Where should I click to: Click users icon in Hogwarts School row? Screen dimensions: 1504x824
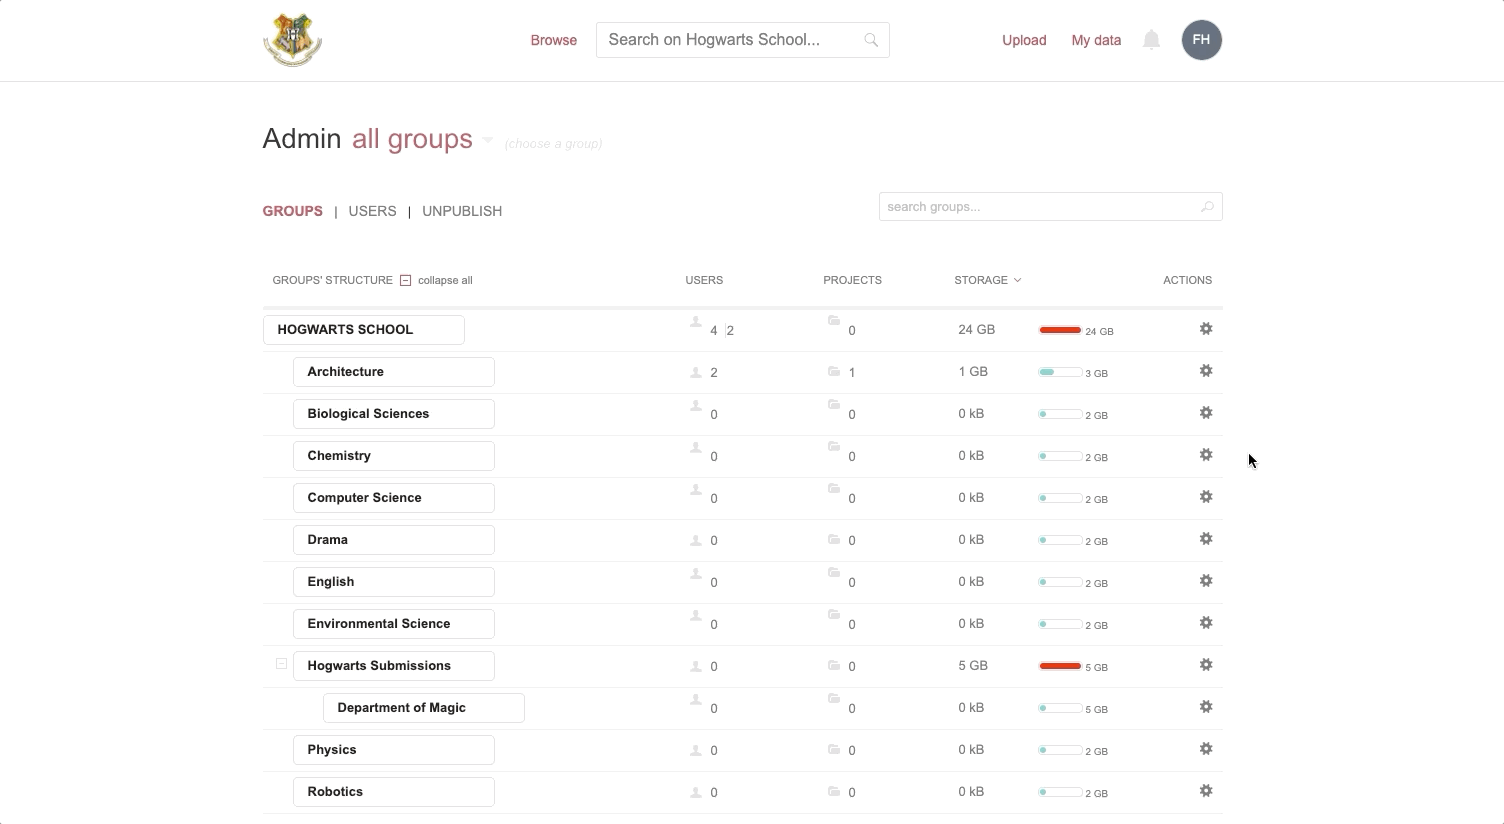click(x=696, y=322)
